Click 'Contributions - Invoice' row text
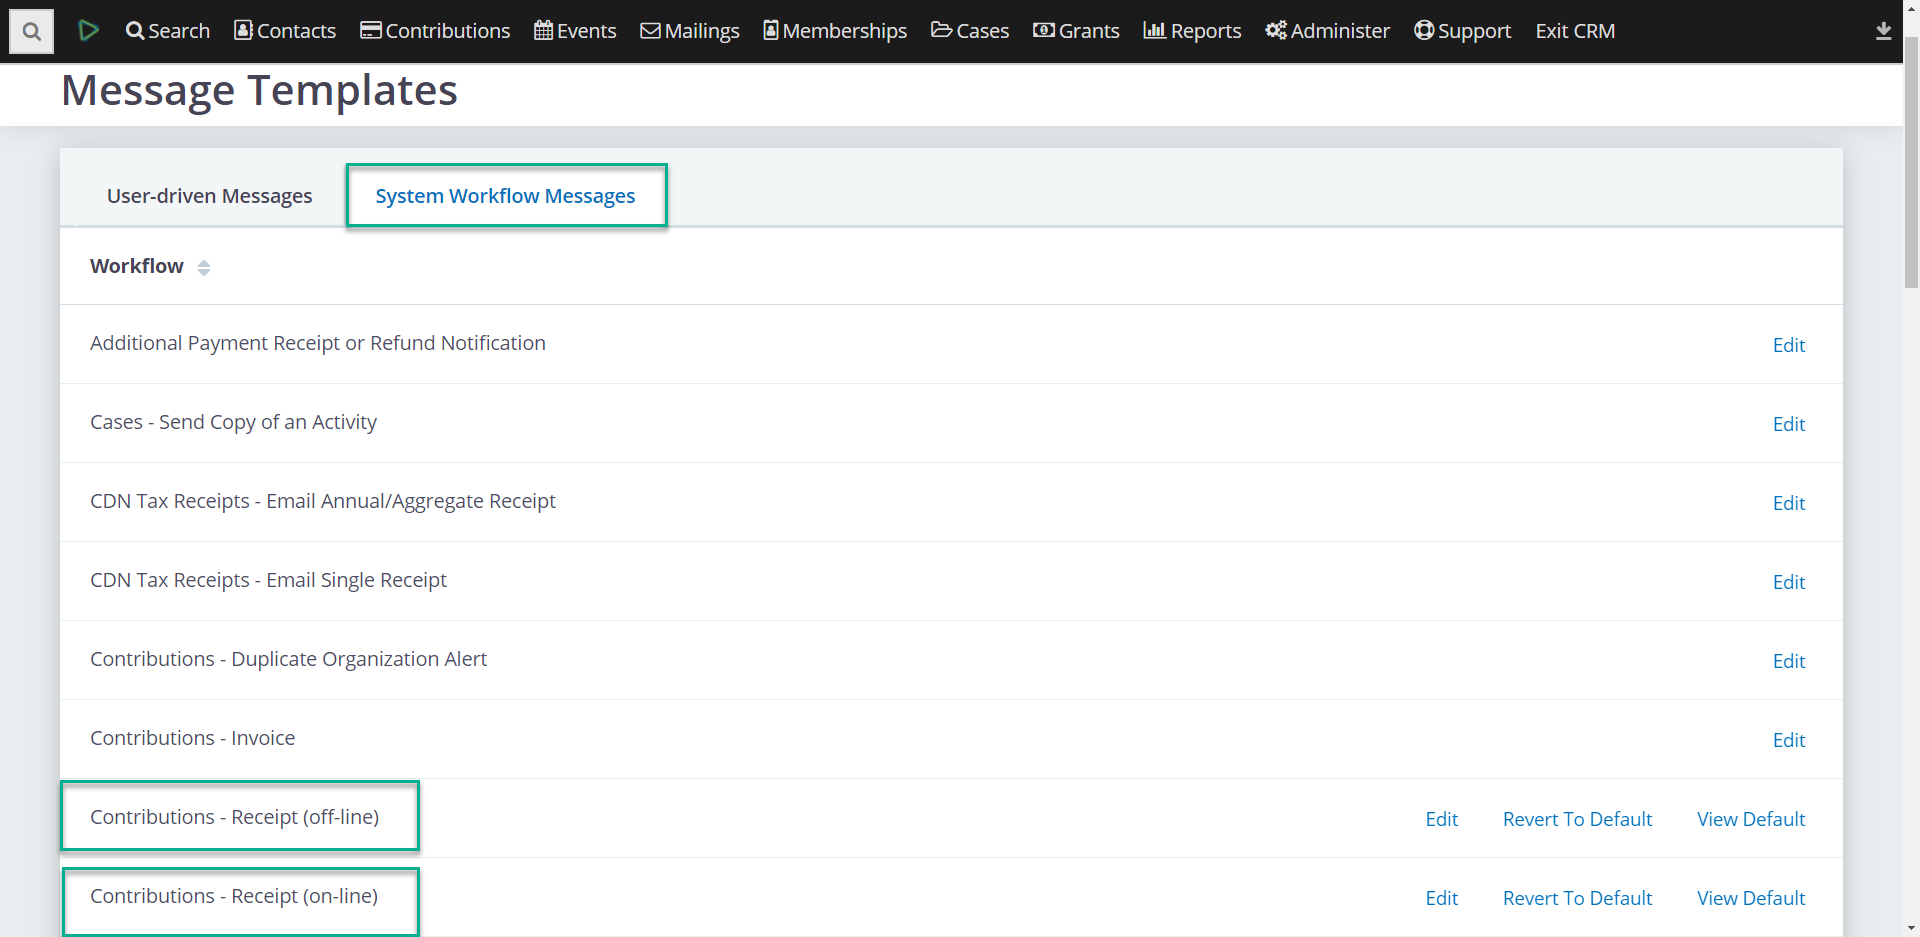 pyautogui.click(x=192, y=738)
